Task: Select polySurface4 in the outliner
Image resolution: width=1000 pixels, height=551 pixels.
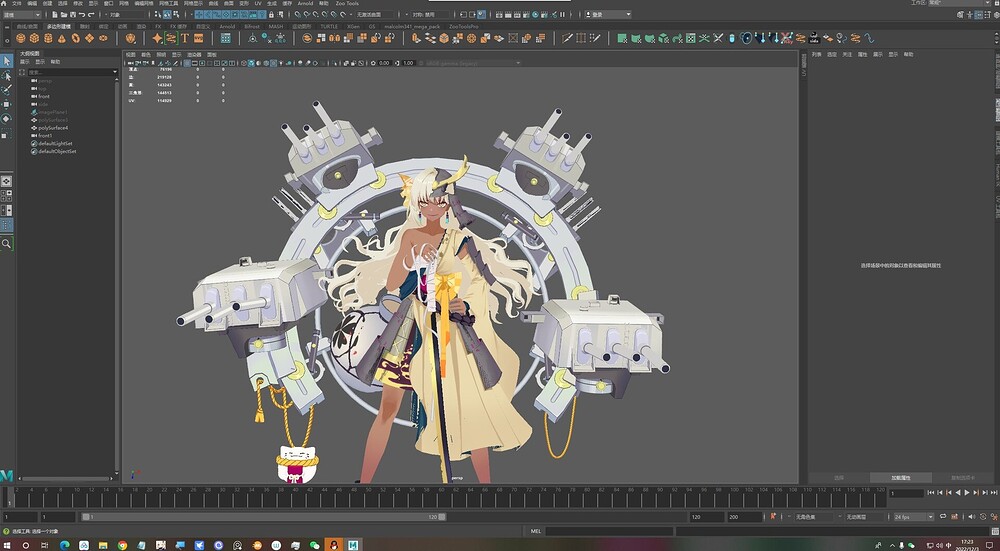Action: point(53,128)
